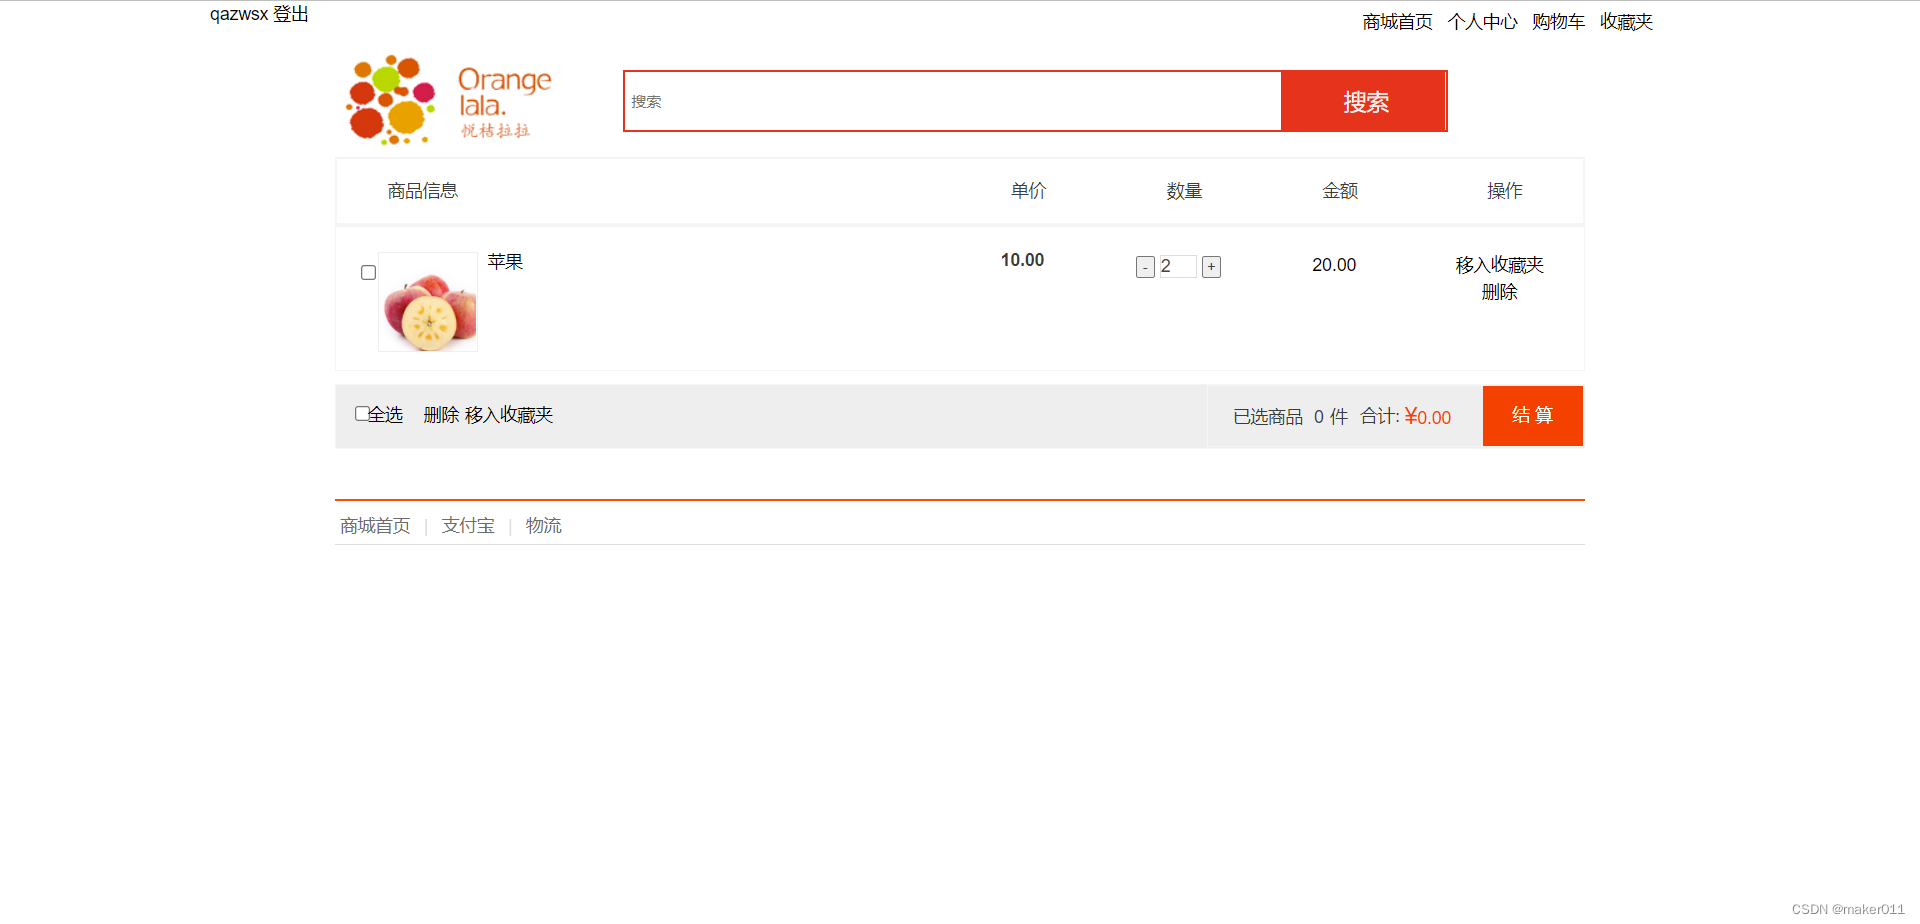
Task: Click the Orange lala logo
Action: click(x=448, y=100)
